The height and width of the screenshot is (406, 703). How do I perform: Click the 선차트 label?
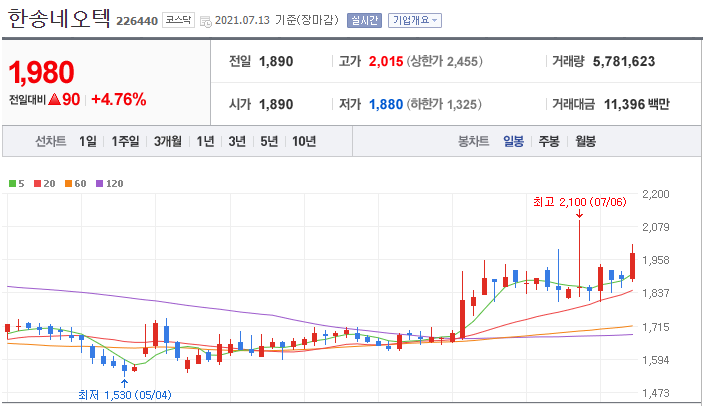coord(51,142)
